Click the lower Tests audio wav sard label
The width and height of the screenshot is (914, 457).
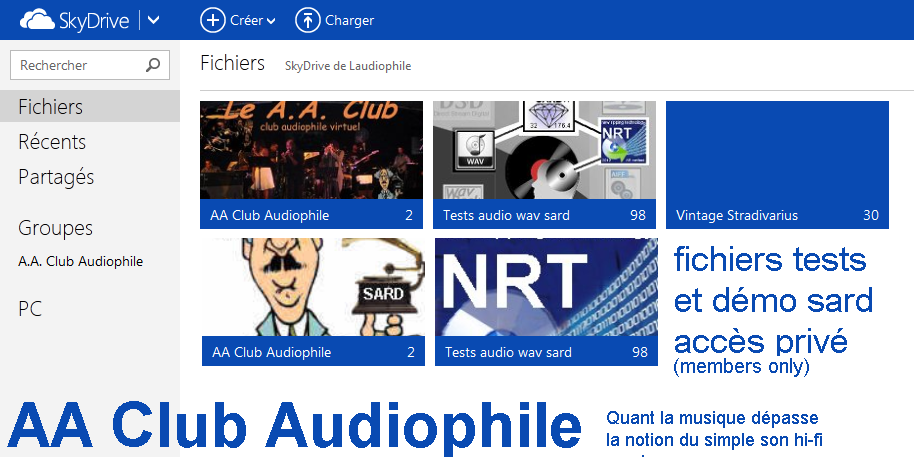(x=508, y=352)
